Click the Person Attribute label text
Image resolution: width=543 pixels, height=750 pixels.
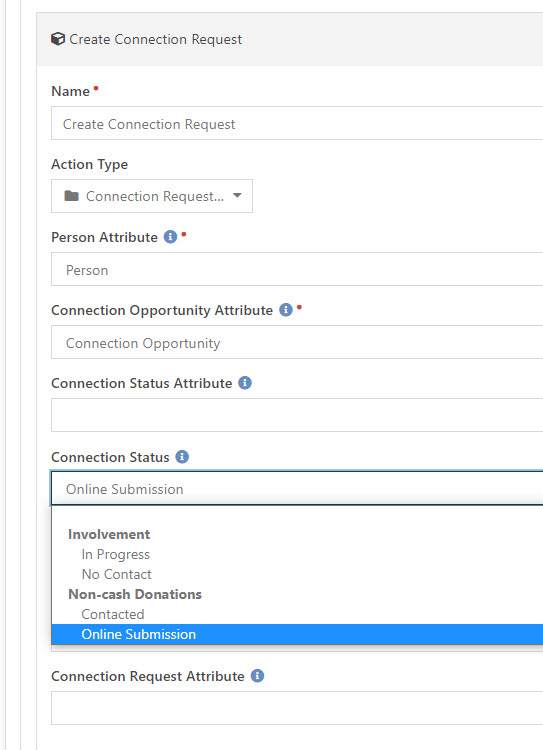click(104, 237)
